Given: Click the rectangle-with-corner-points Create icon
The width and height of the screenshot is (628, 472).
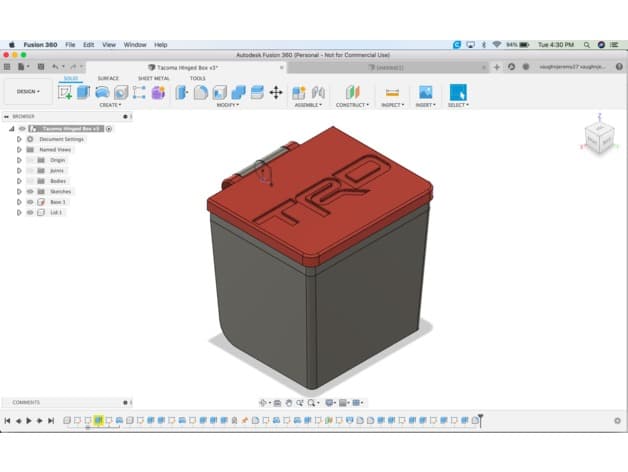Looking at the screenshot, I should (139, 93).
